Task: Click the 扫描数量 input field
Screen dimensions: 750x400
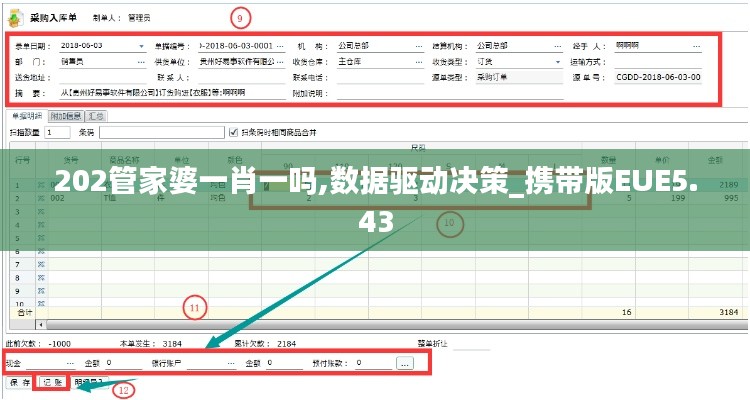Action: pyautogui.click(x=57, y=131)
